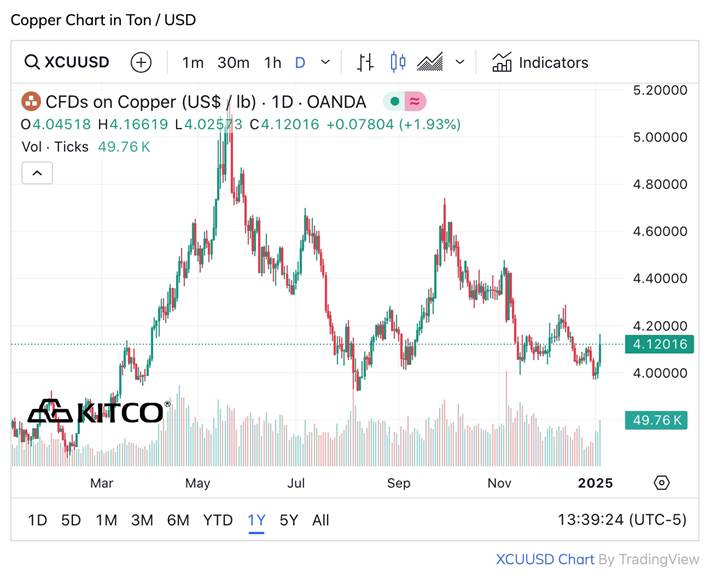Open the XCUUSD Chart link
Image resolution: width=711 pixels, height=579 pixels.
tap(545, 559)
